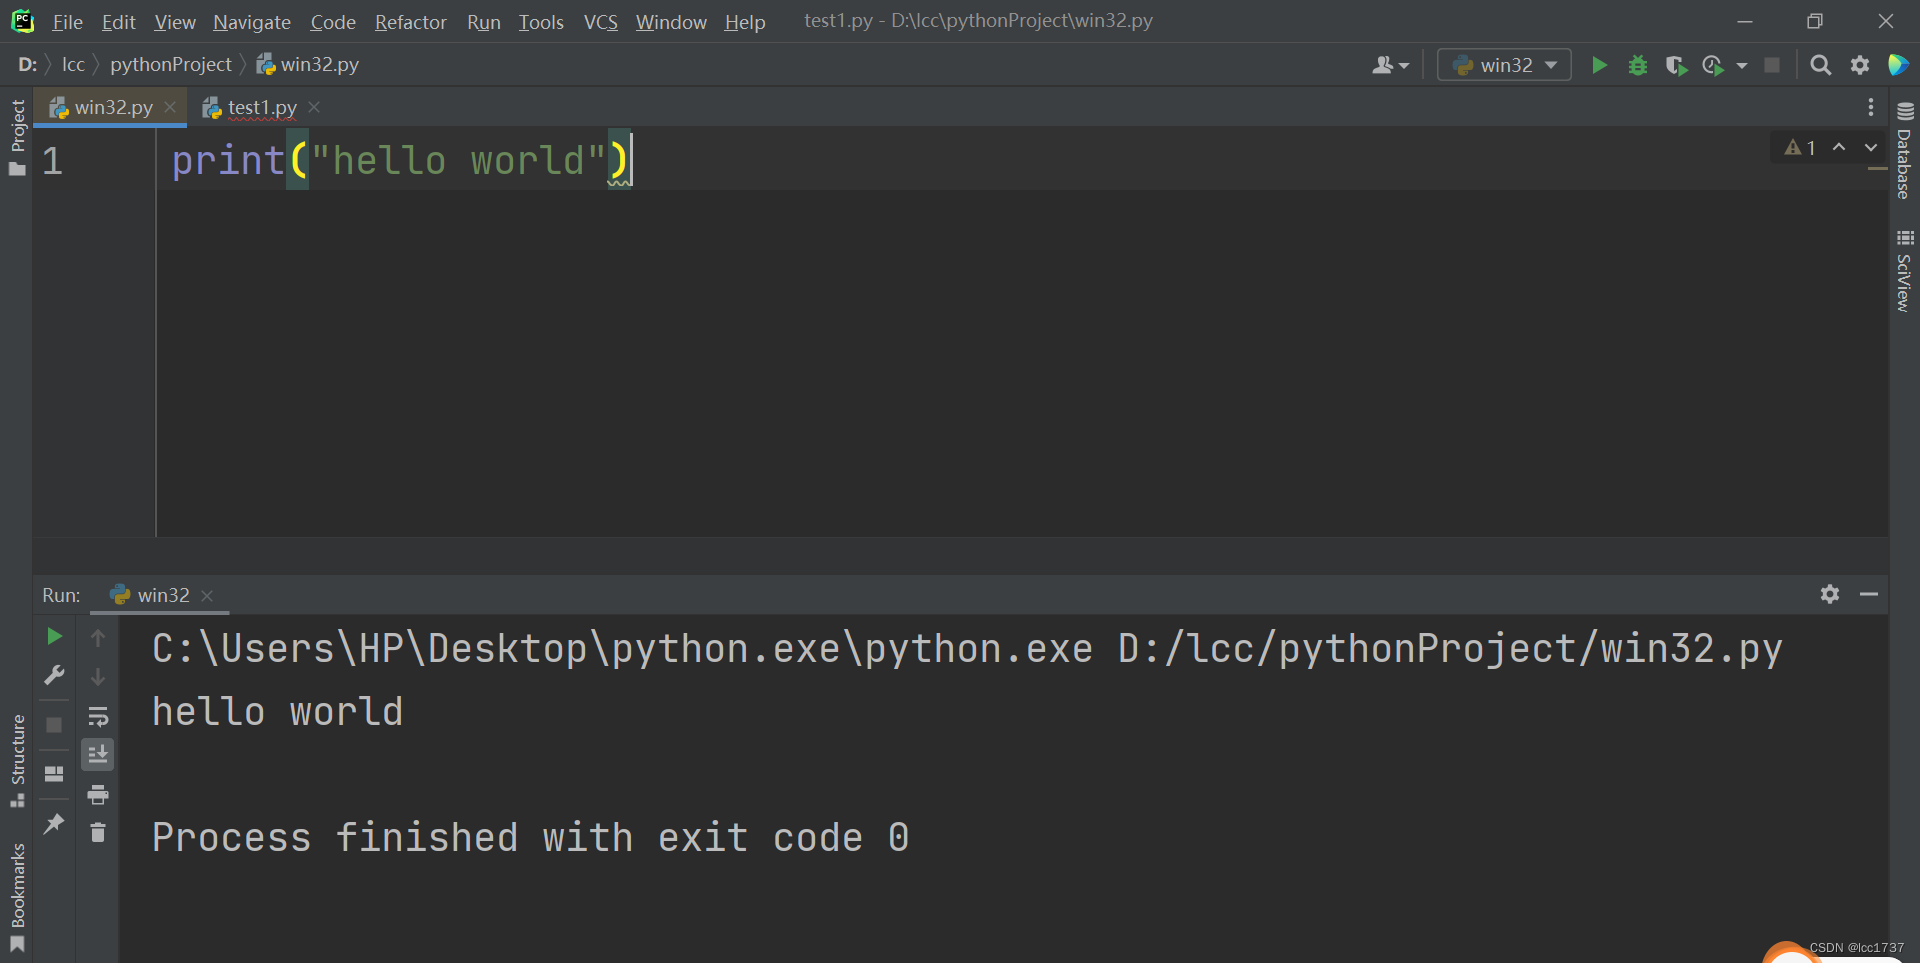Viewport: 1920px width, 963px height.
Task: Open the Code menu
Action: pos(333,22)
